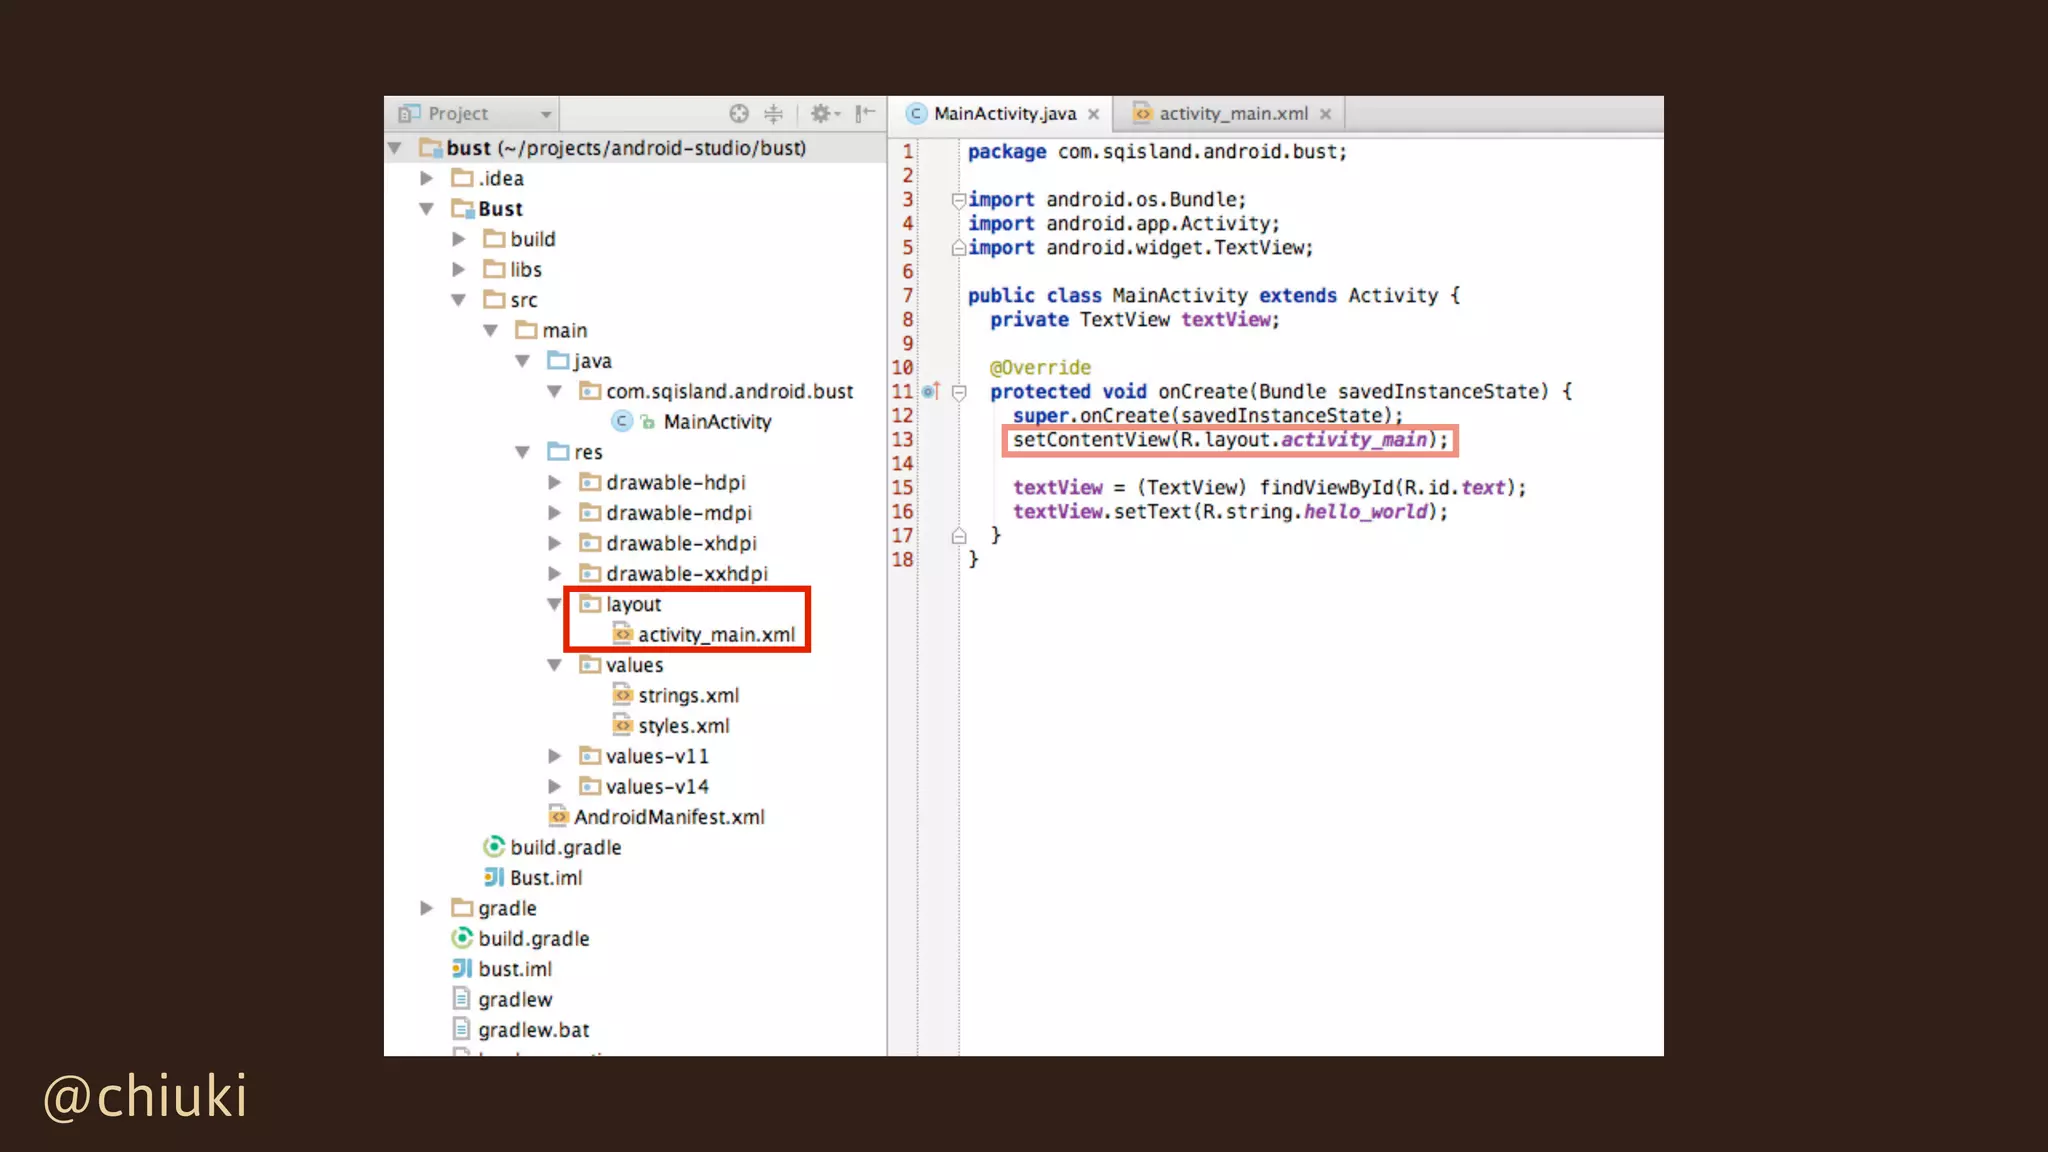This screenshot has height=1152, width=2048.
Task: Click the hide Project panel icon
Action: [865, 114]
